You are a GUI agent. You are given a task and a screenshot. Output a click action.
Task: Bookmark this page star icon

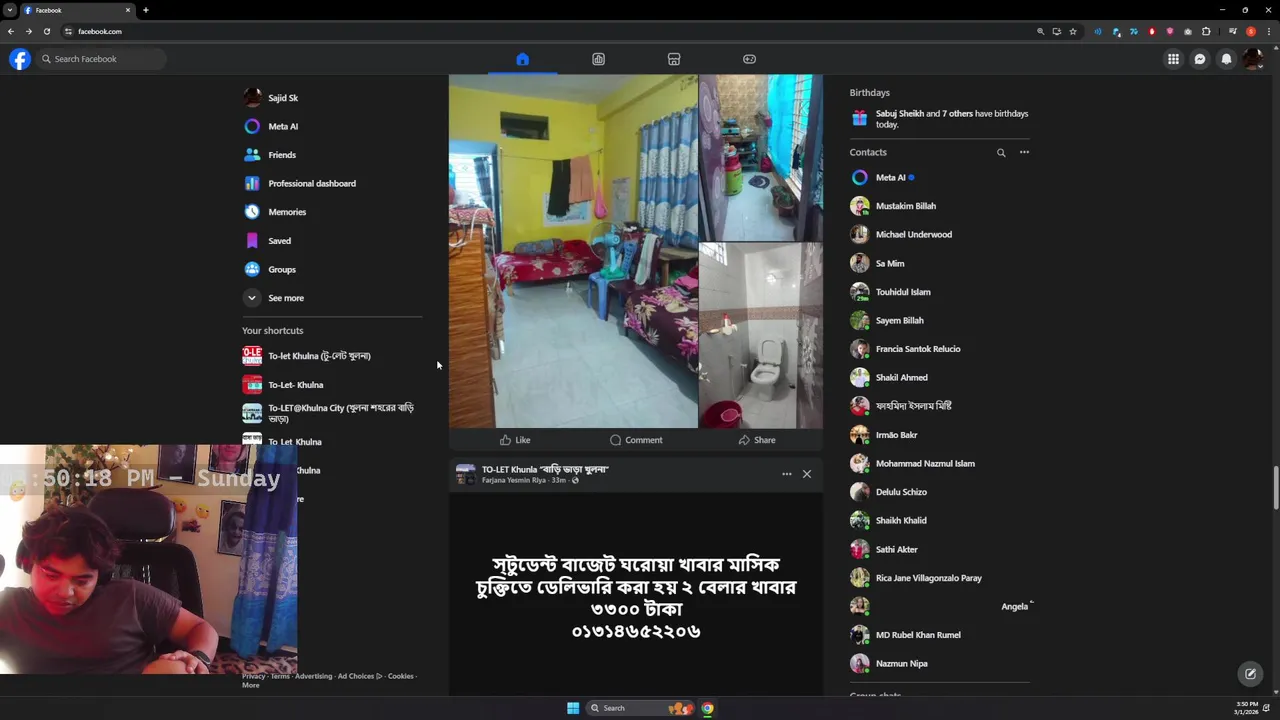pyautogui.click(x=1073, y=31)
